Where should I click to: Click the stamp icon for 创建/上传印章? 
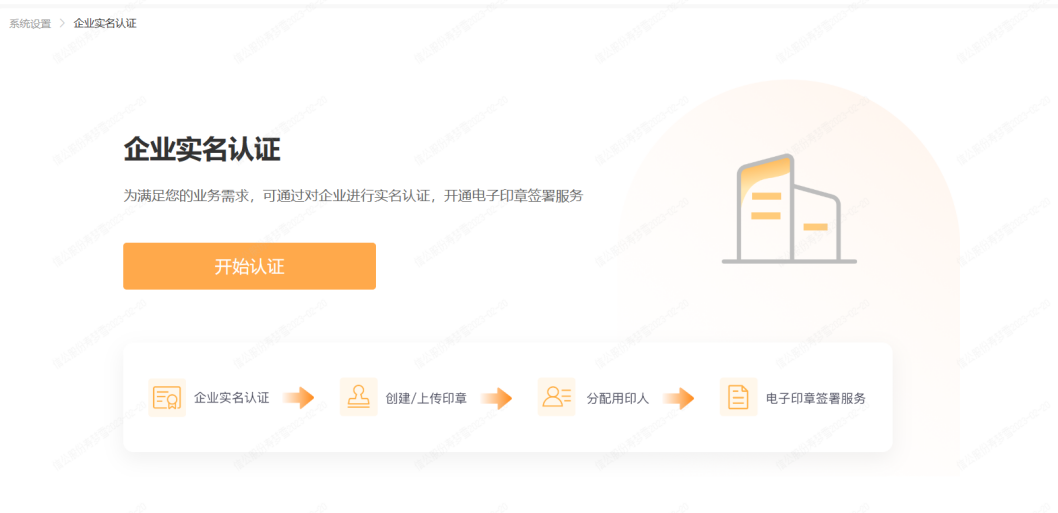(358, 397)
